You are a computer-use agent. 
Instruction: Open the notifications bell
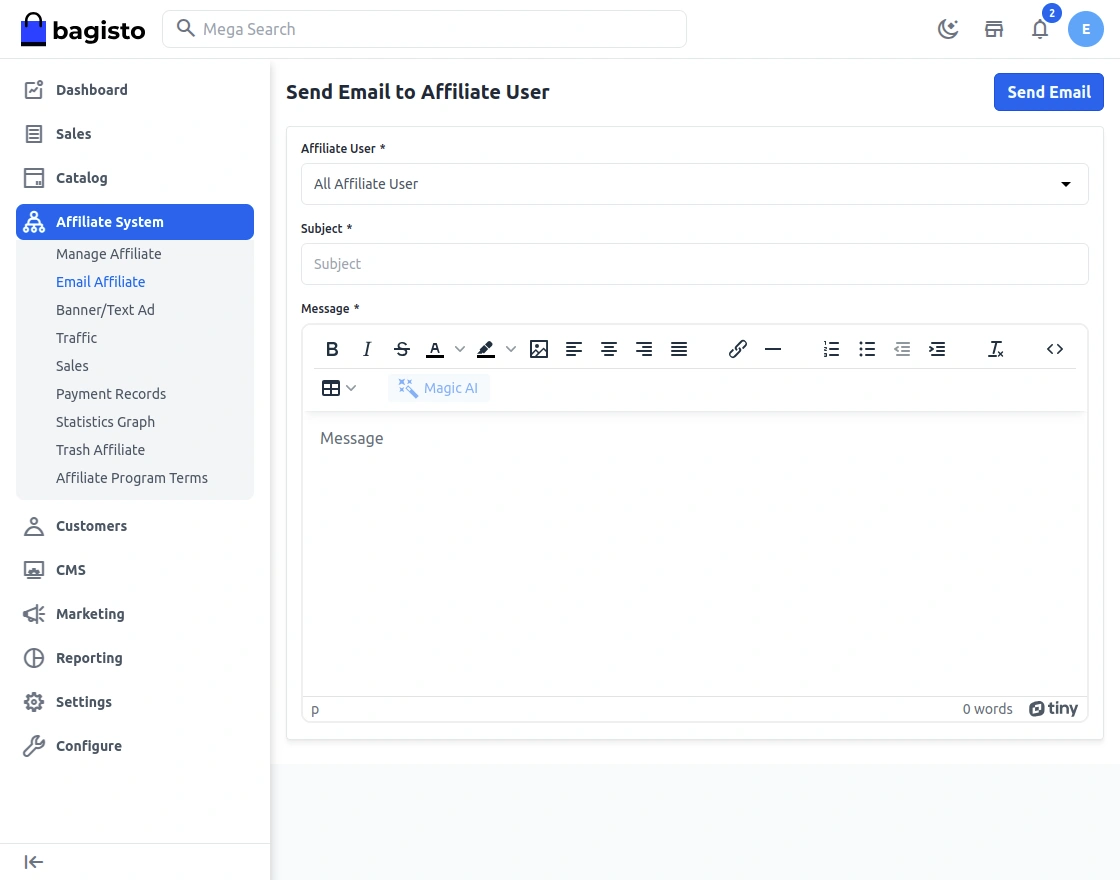point(1040,29)
